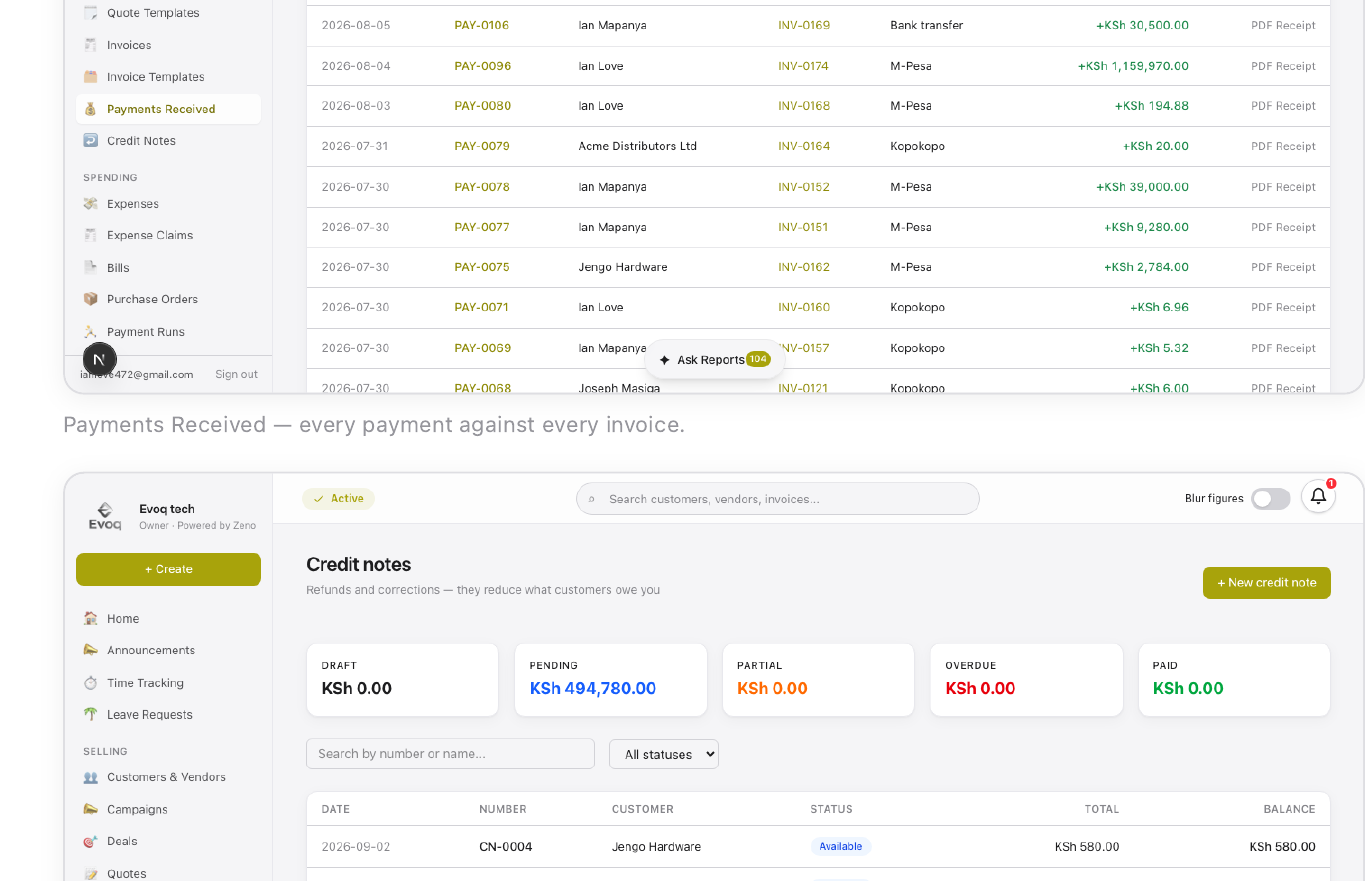Open Deals in the sidebar
This screenshot has width=1365, height=881.
click(x=122, y=841)
